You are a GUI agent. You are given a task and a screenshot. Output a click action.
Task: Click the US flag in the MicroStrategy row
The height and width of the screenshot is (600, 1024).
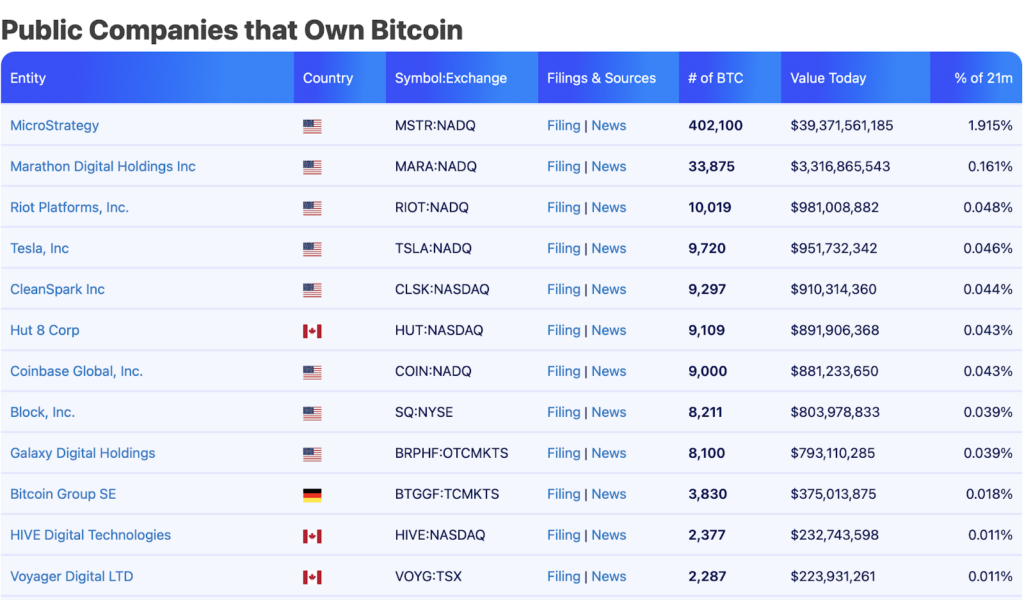312,127
